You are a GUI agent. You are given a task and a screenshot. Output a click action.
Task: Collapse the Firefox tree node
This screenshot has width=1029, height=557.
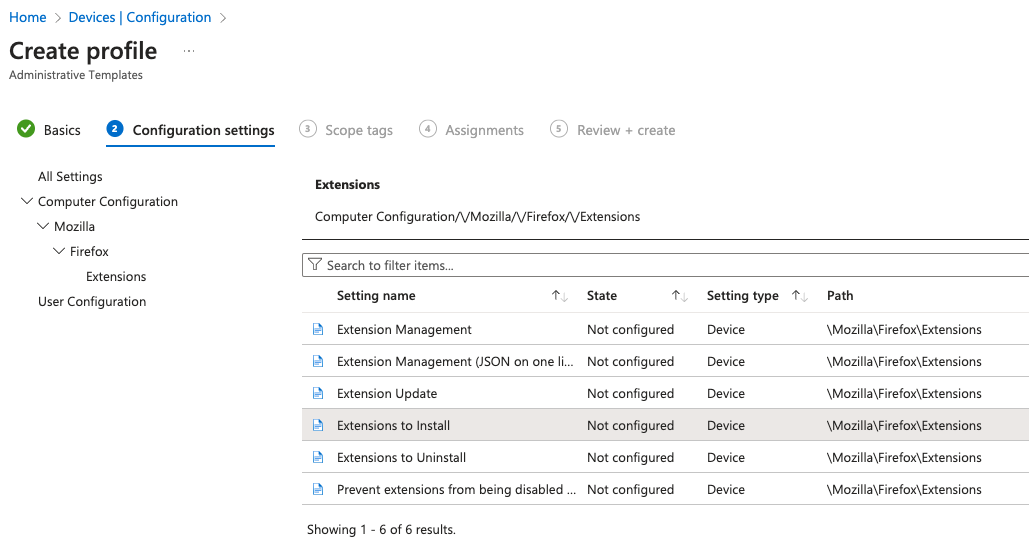(x=59, y=251)
